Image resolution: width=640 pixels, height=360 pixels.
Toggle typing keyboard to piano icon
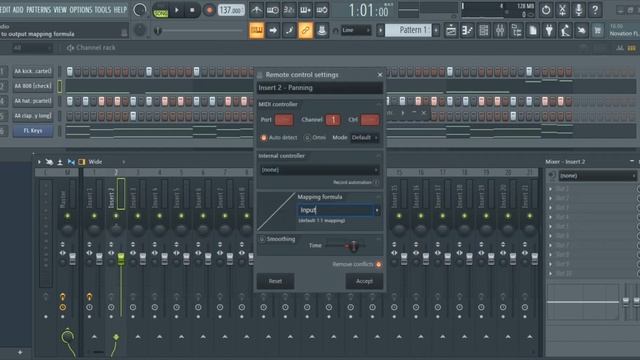click(256, 30)
